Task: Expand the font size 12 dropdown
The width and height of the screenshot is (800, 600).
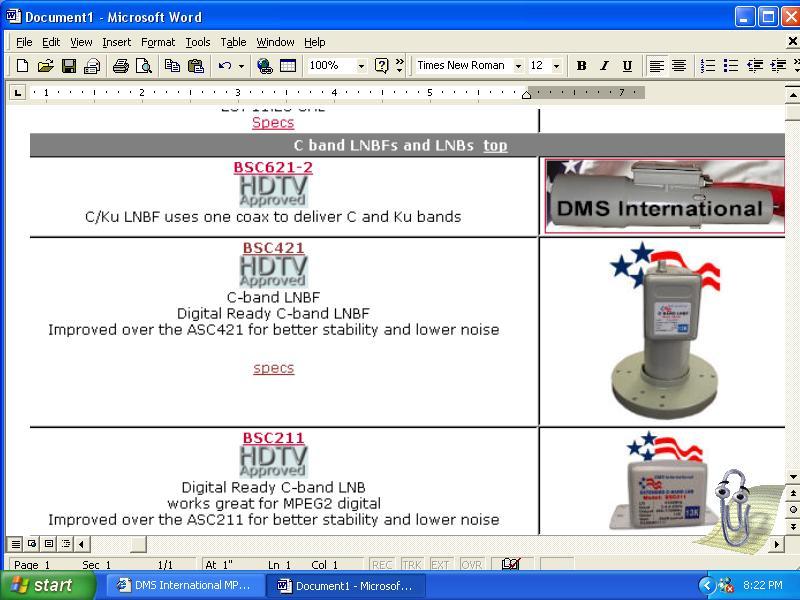Action: (x=556, y=66)
